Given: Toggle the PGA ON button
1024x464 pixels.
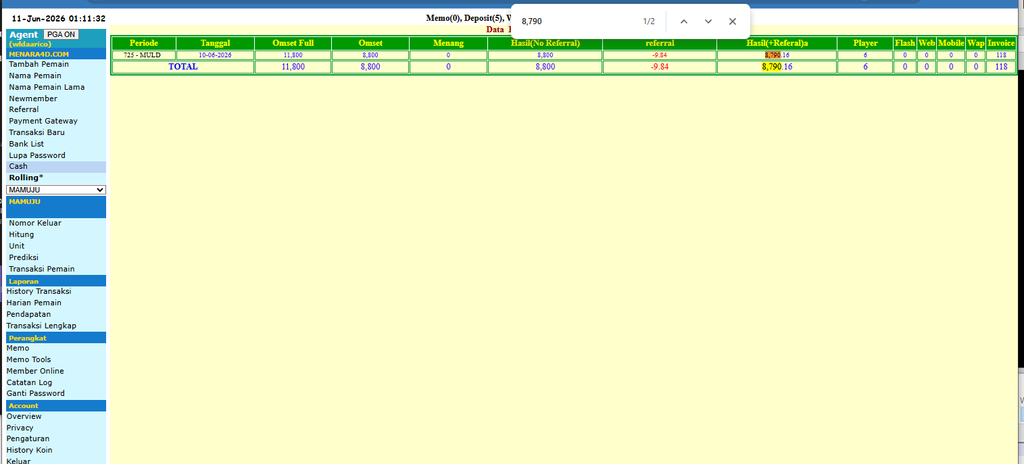Looking at the screenshot, I should coord(61,34).
